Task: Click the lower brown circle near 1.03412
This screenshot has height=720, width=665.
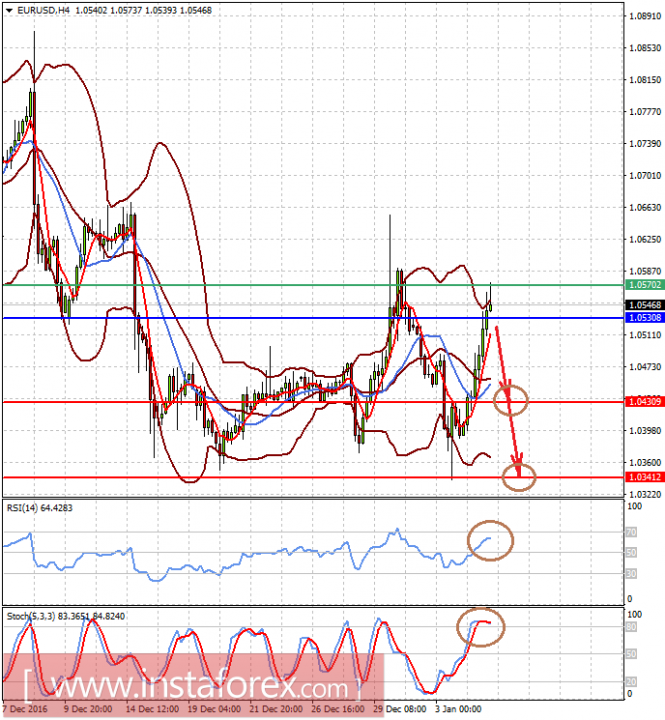Action: [519, 477]
